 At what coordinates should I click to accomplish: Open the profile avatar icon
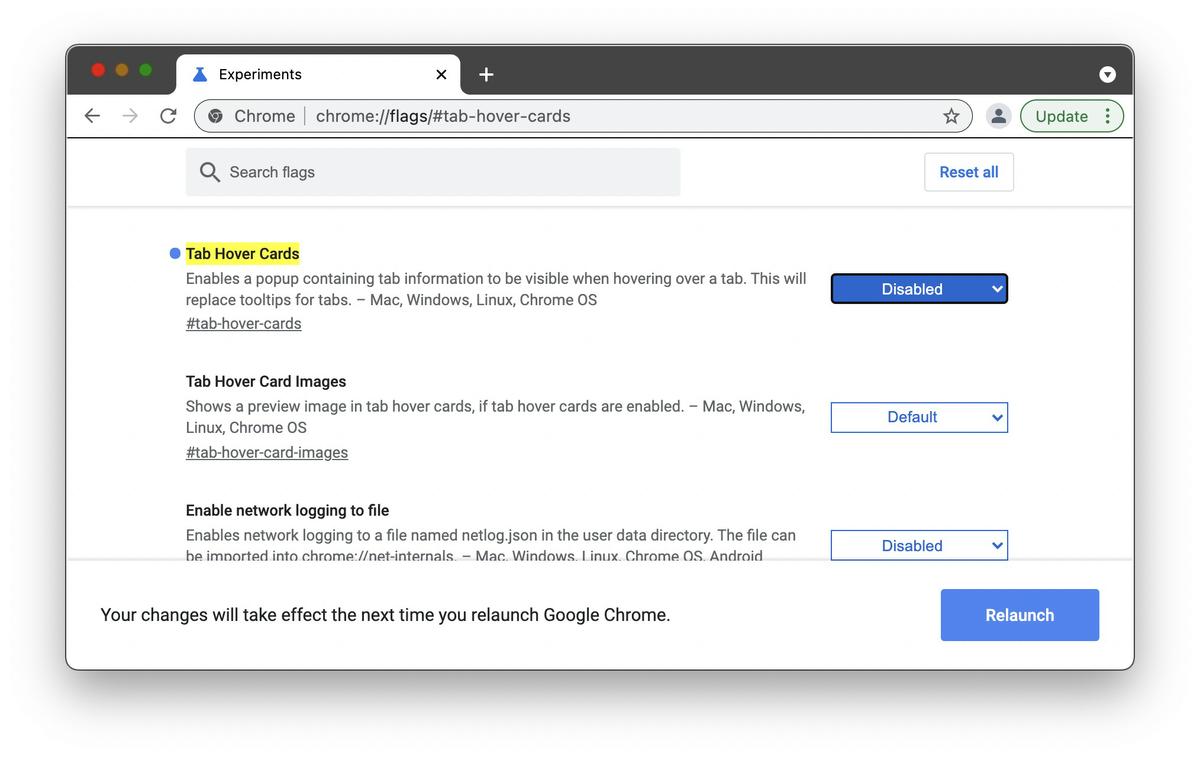click(998, 115)
